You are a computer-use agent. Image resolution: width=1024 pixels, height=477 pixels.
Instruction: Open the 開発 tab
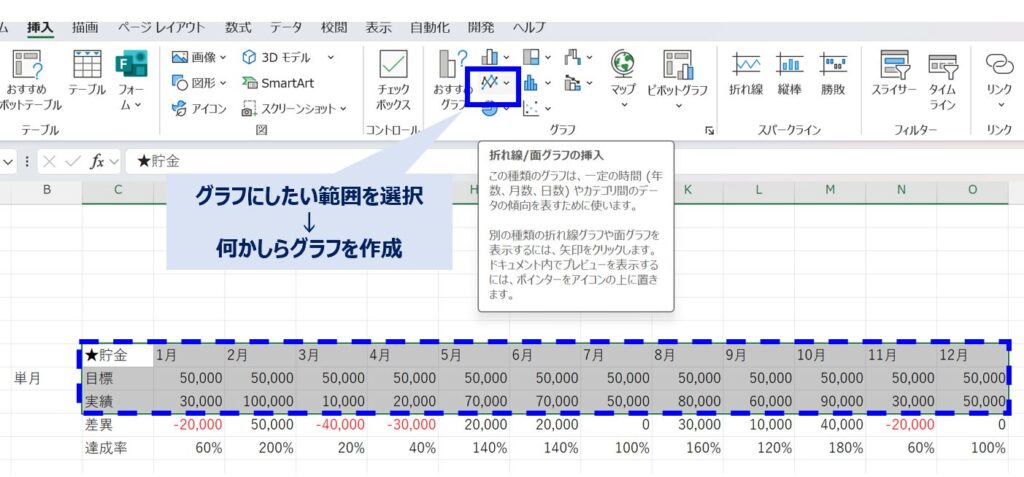click(x=481, y=27)
